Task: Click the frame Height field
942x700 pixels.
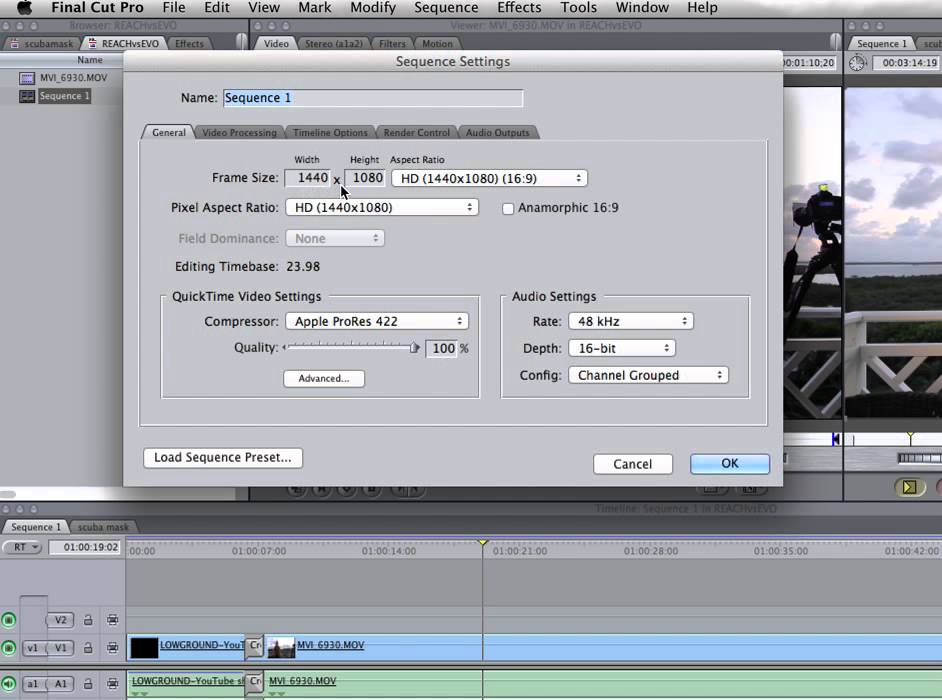Action: 365,178
